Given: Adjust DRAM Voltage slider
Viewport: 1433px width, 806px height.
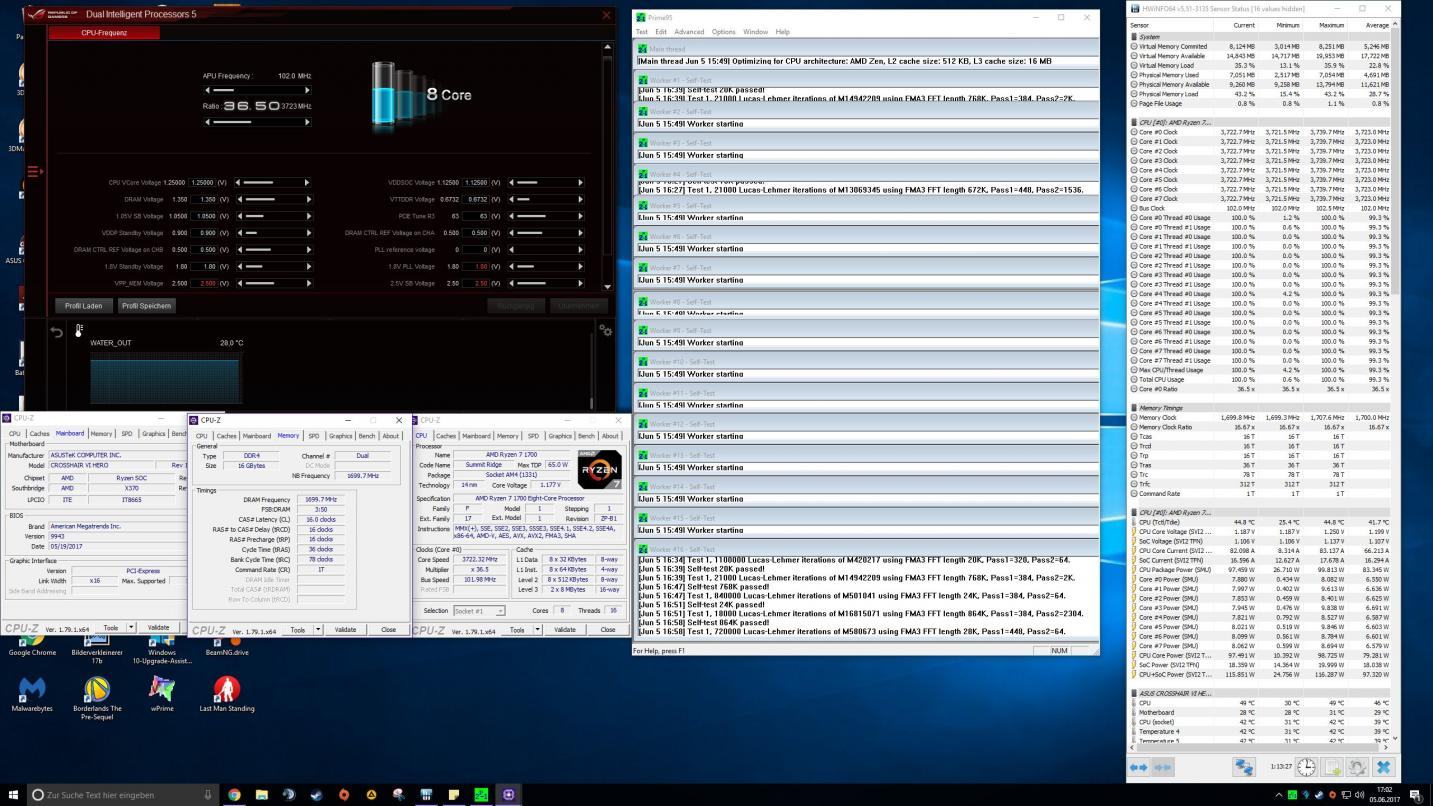Looking at the screenshot, I should 273,199.
